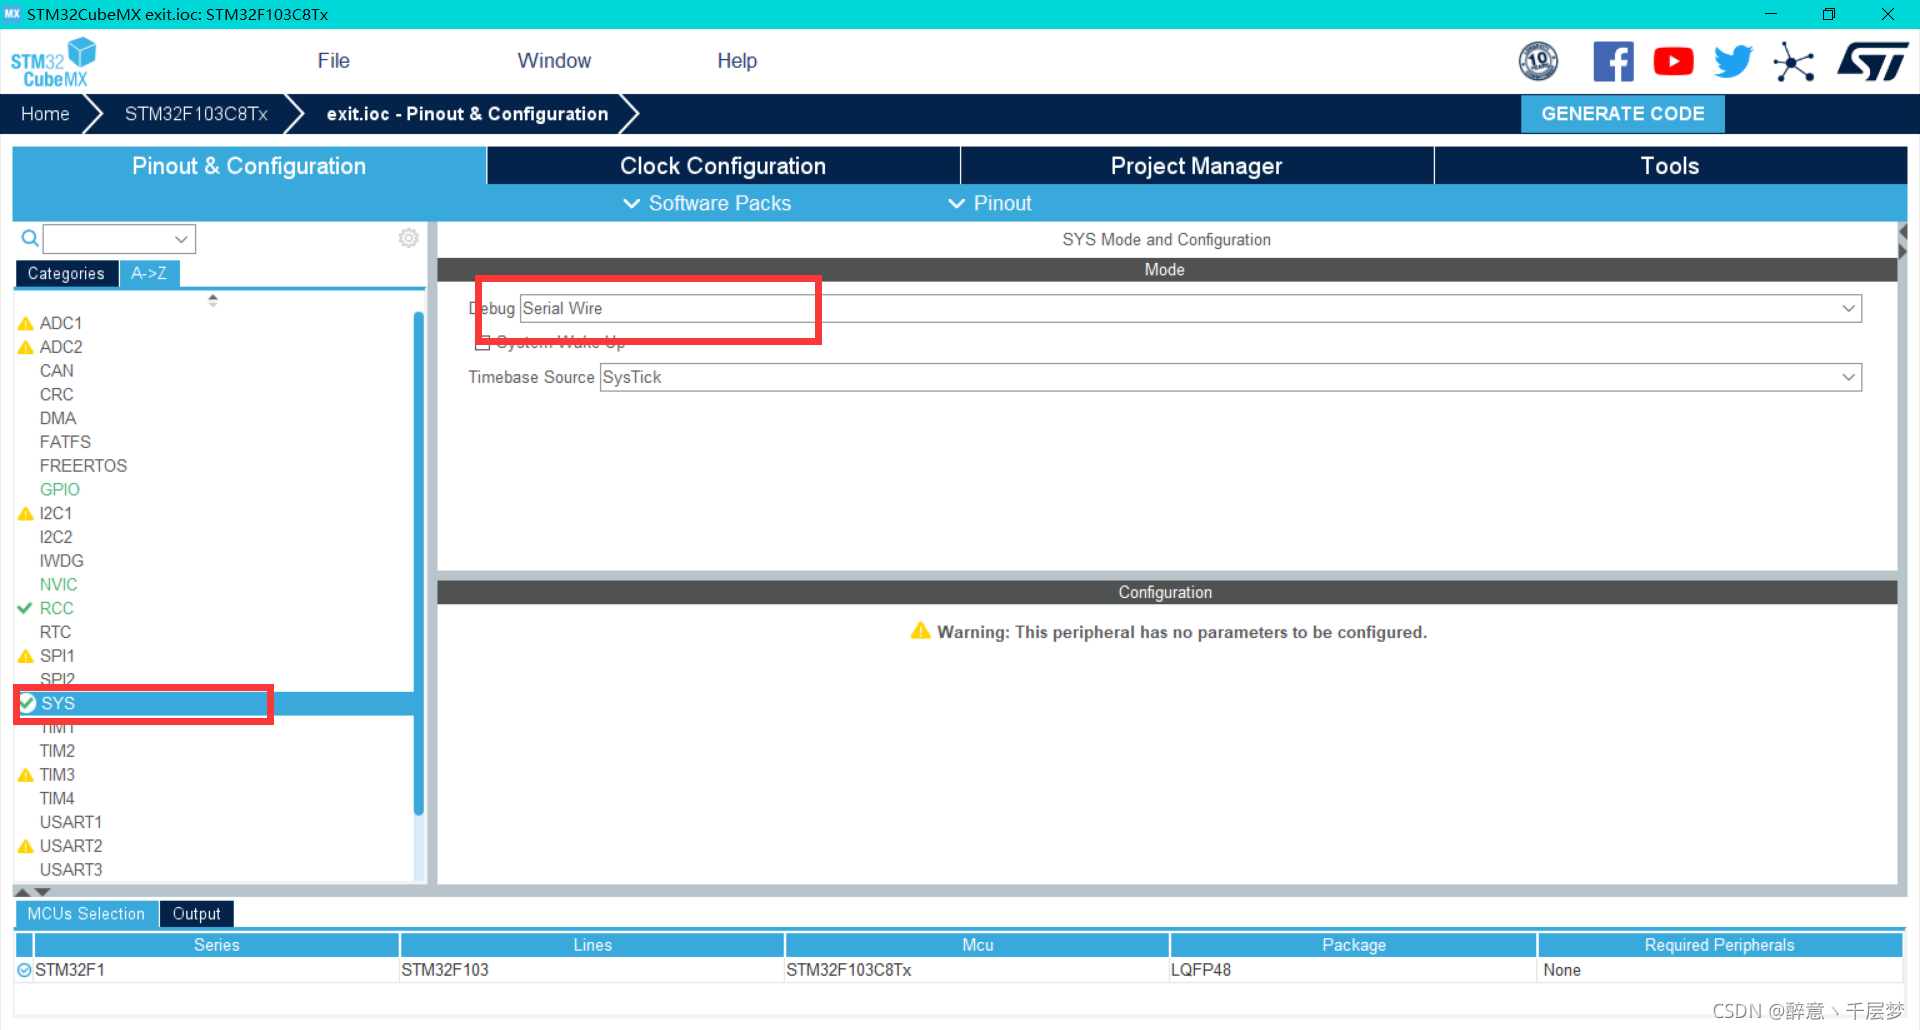Select Pinout & Configuration tab
This screenshot has height=1030, width=1920.
point(249,166)
